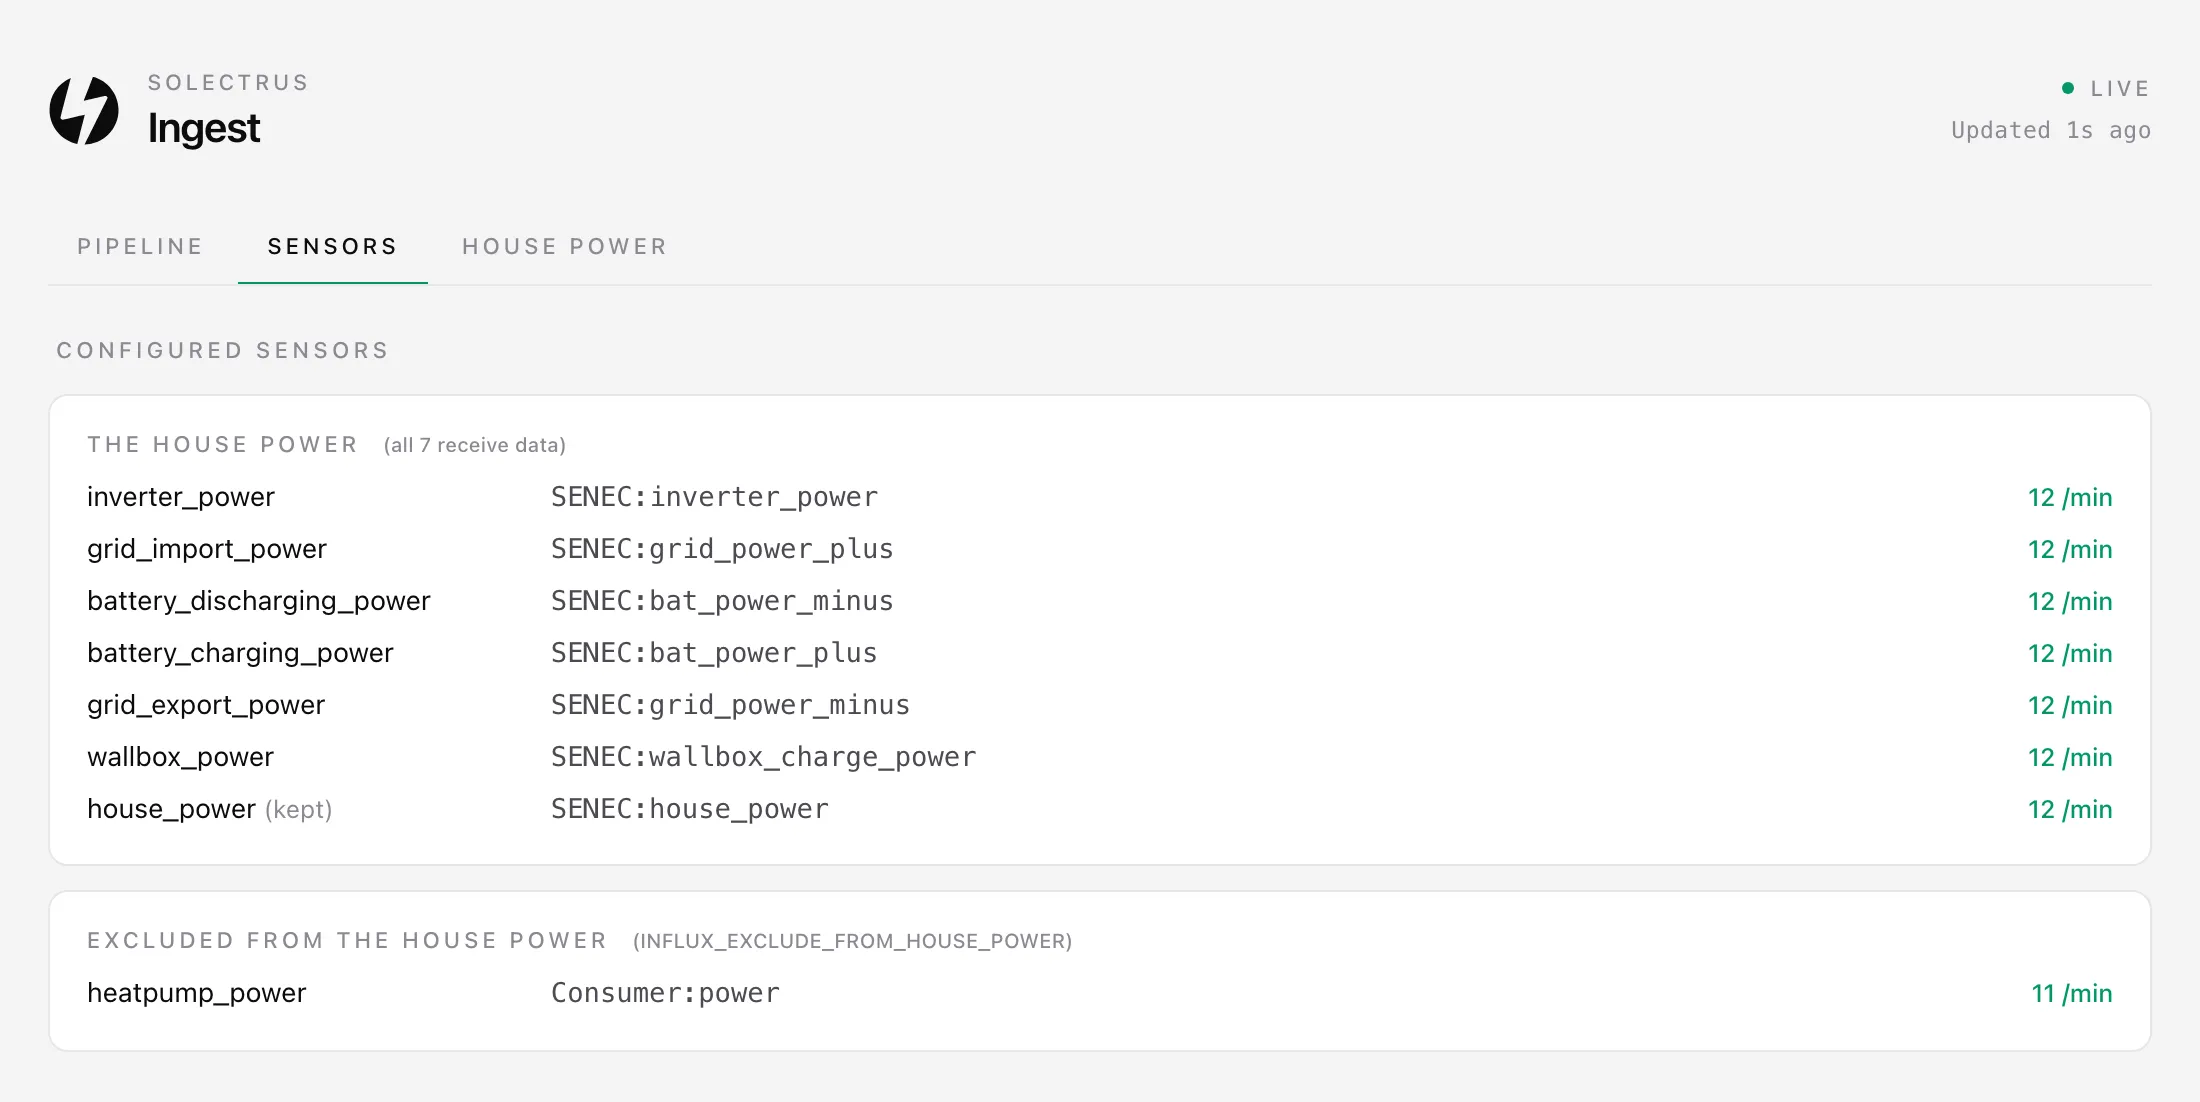2200x1102 pixels.
Task: Click the SENEC:bat_power_plus mapping
Action: [714, 653]
